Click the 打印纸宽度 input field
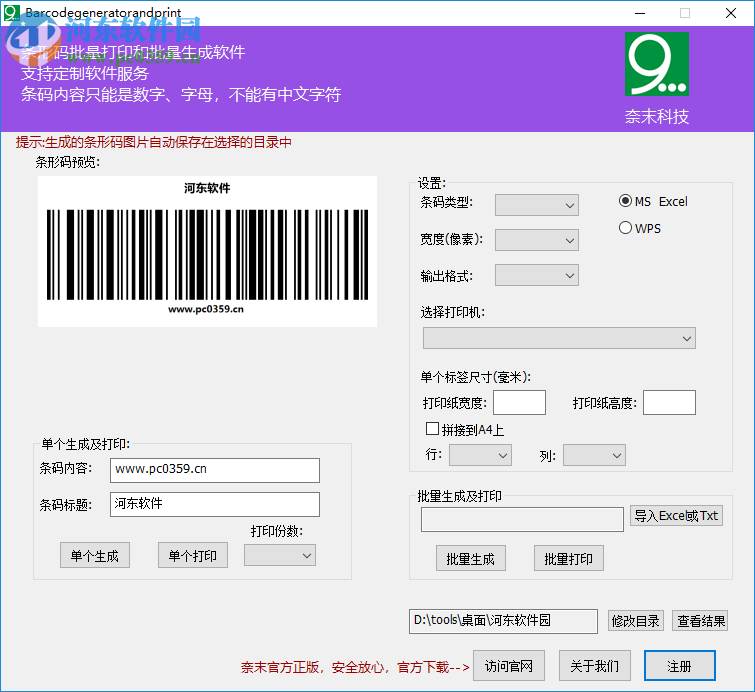 tap(520, 402)
